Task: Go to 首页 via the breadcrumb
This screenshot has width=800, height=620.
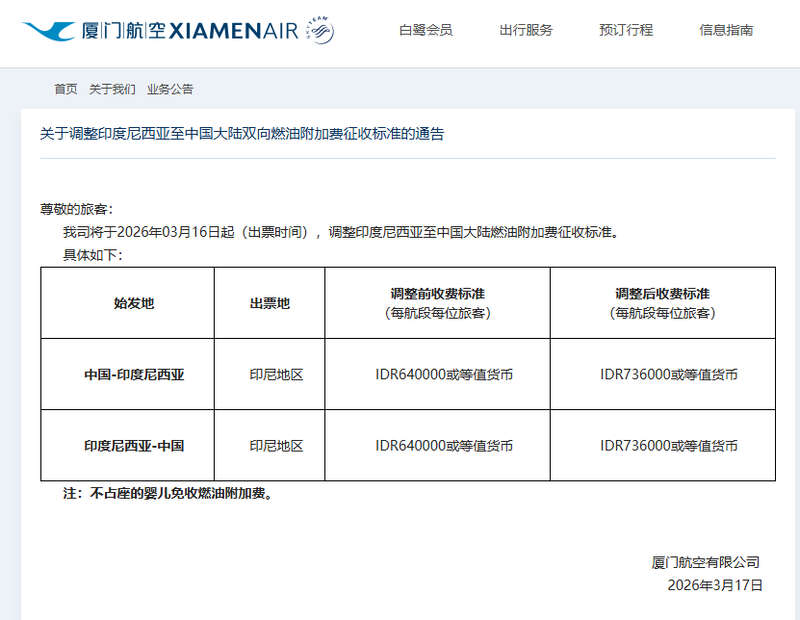Action: coord(65,89)
